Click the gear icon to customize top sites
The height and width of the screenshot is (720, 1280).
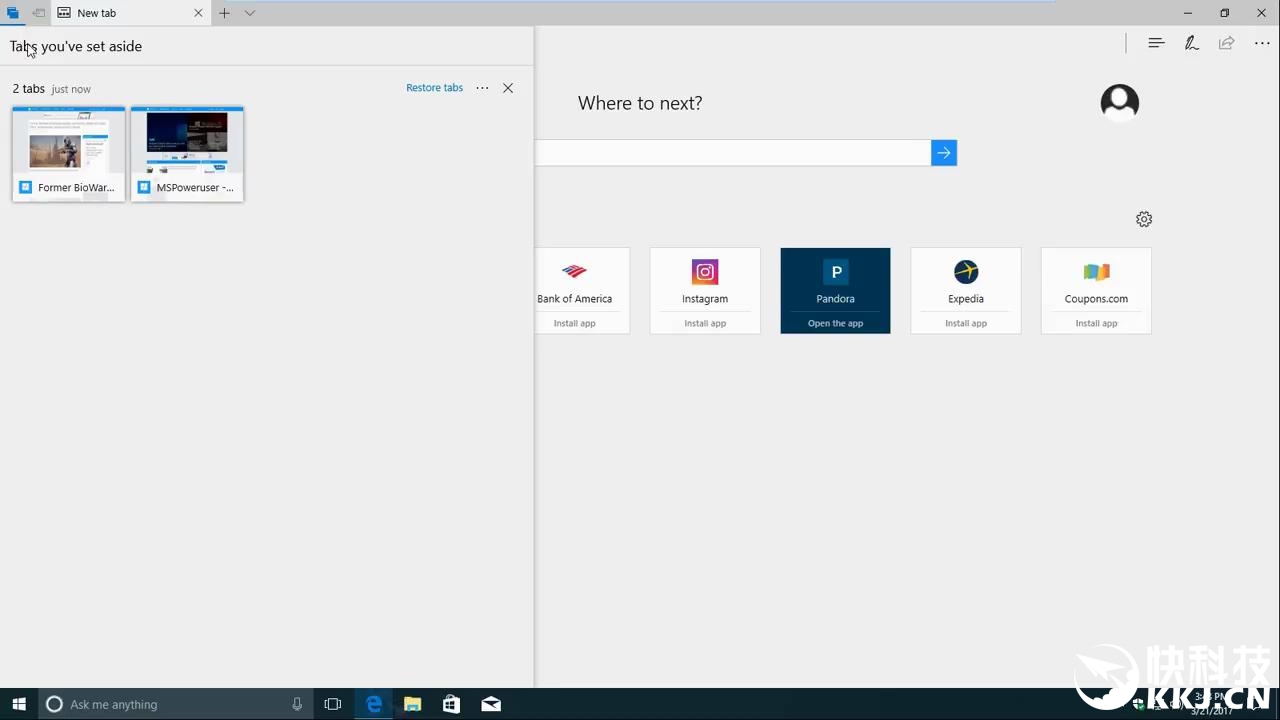pos(1144,219)
